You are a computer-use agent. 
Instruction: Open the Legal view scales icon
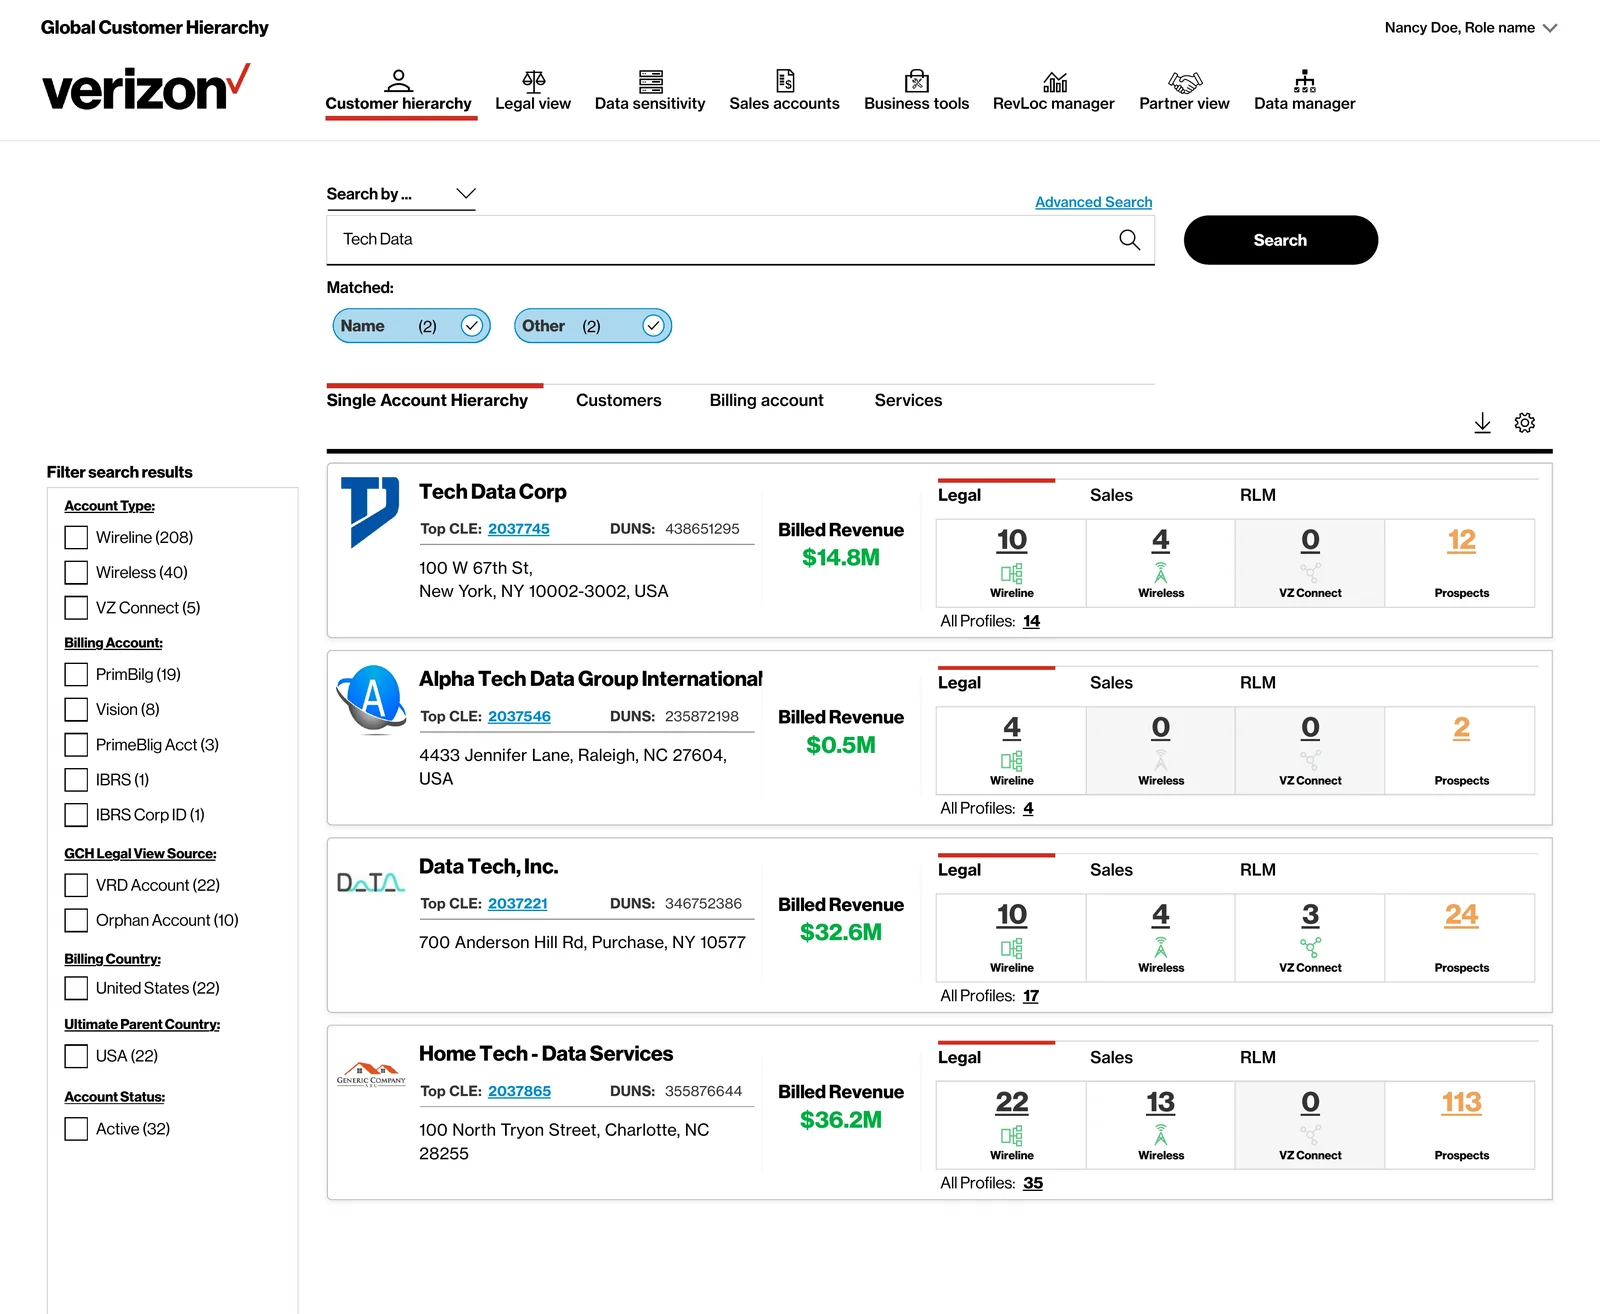tap(534, 80)
